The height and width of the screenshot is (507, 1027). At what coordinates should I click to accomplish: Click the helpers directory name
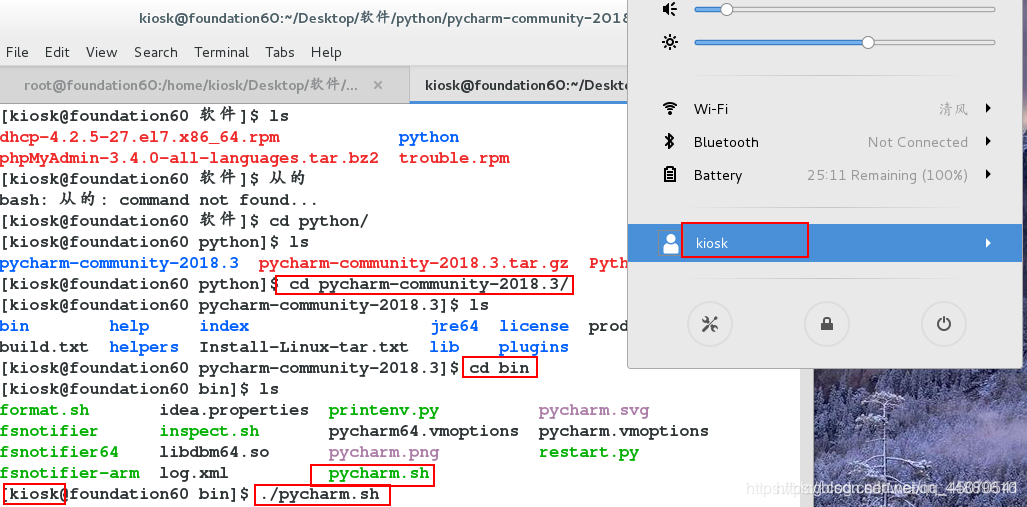pyautogui.click(x=144, y=347)
